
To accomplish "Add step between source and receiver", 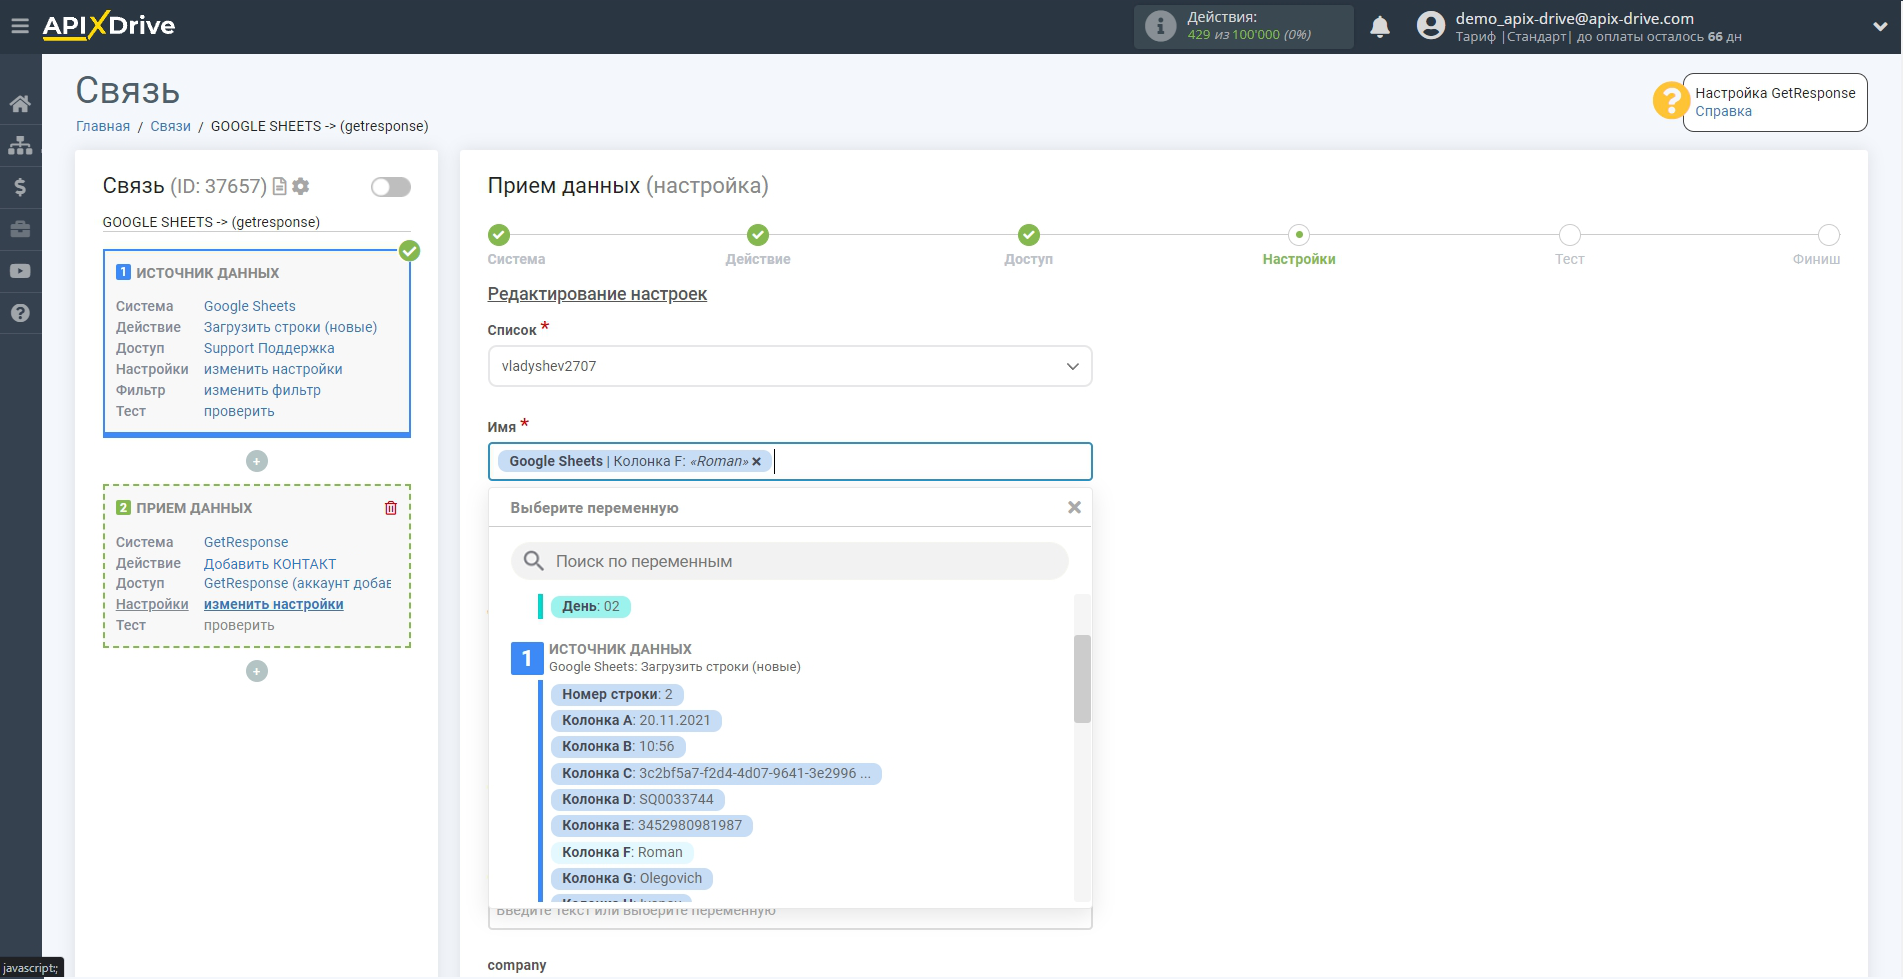I will tap(257, 461).
